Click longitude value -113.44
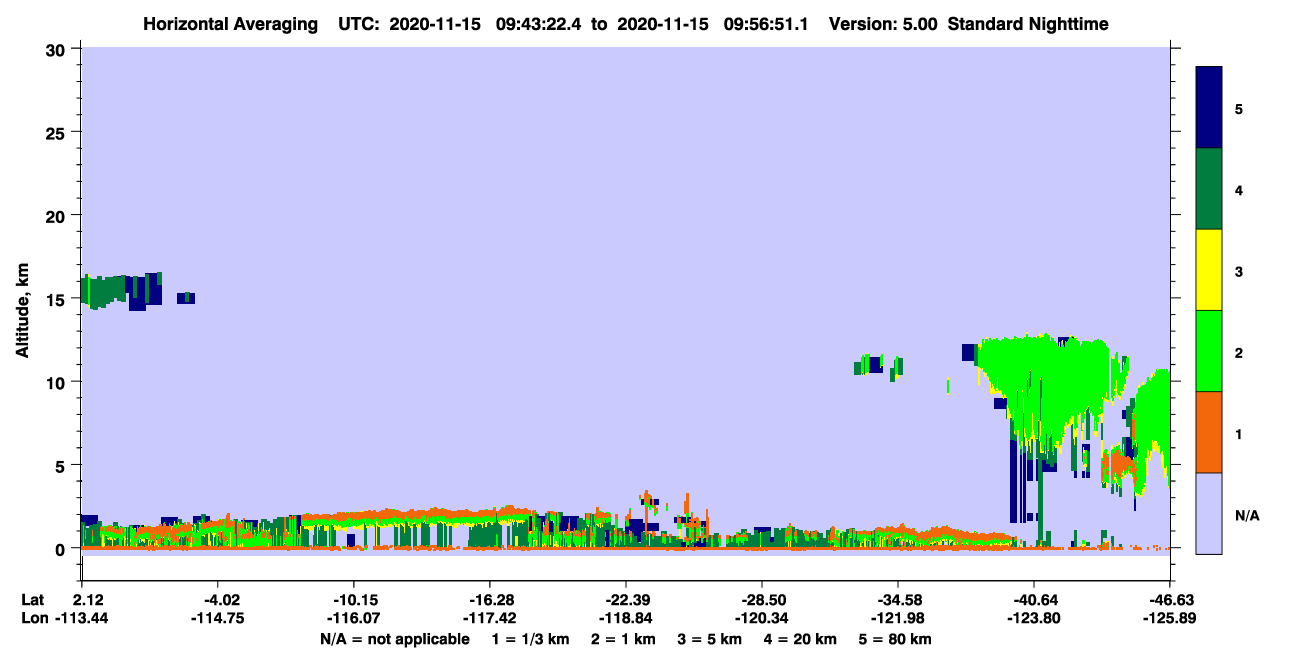Image resolution: width=1300 pixels, height=667 pixels. pos(82,618)
